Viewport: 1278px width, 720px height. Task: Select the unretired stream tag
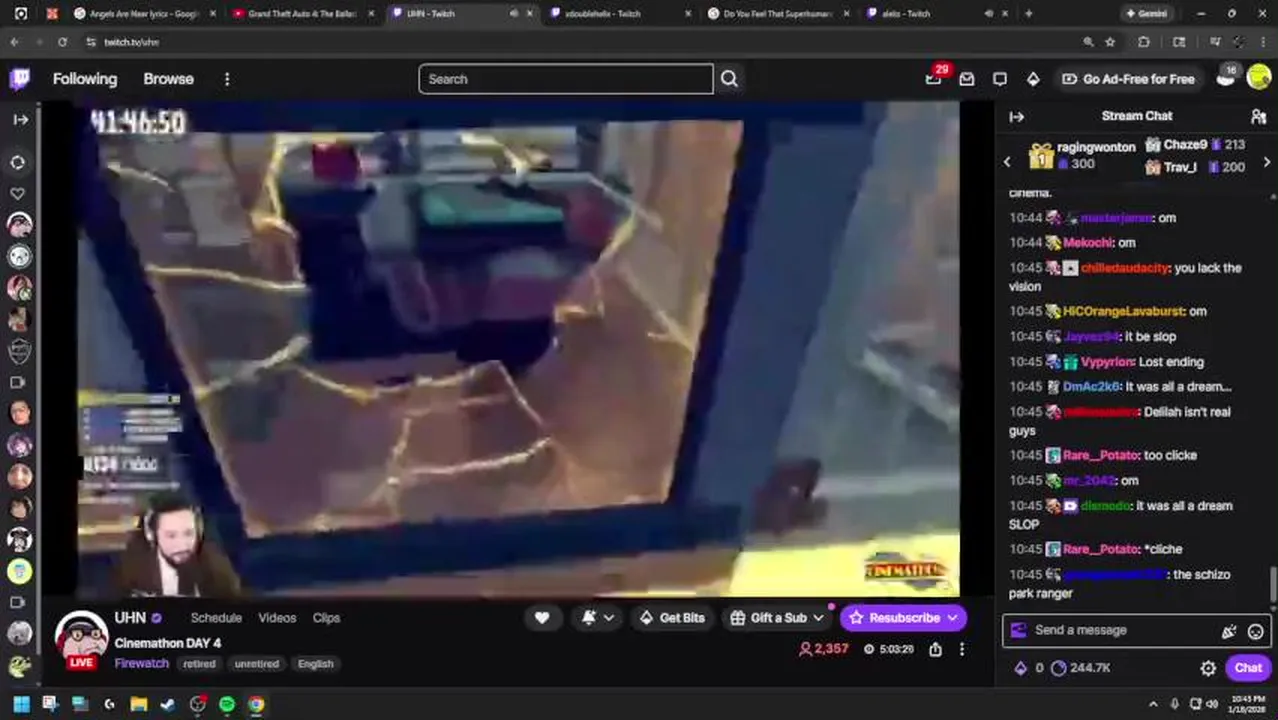257,664
